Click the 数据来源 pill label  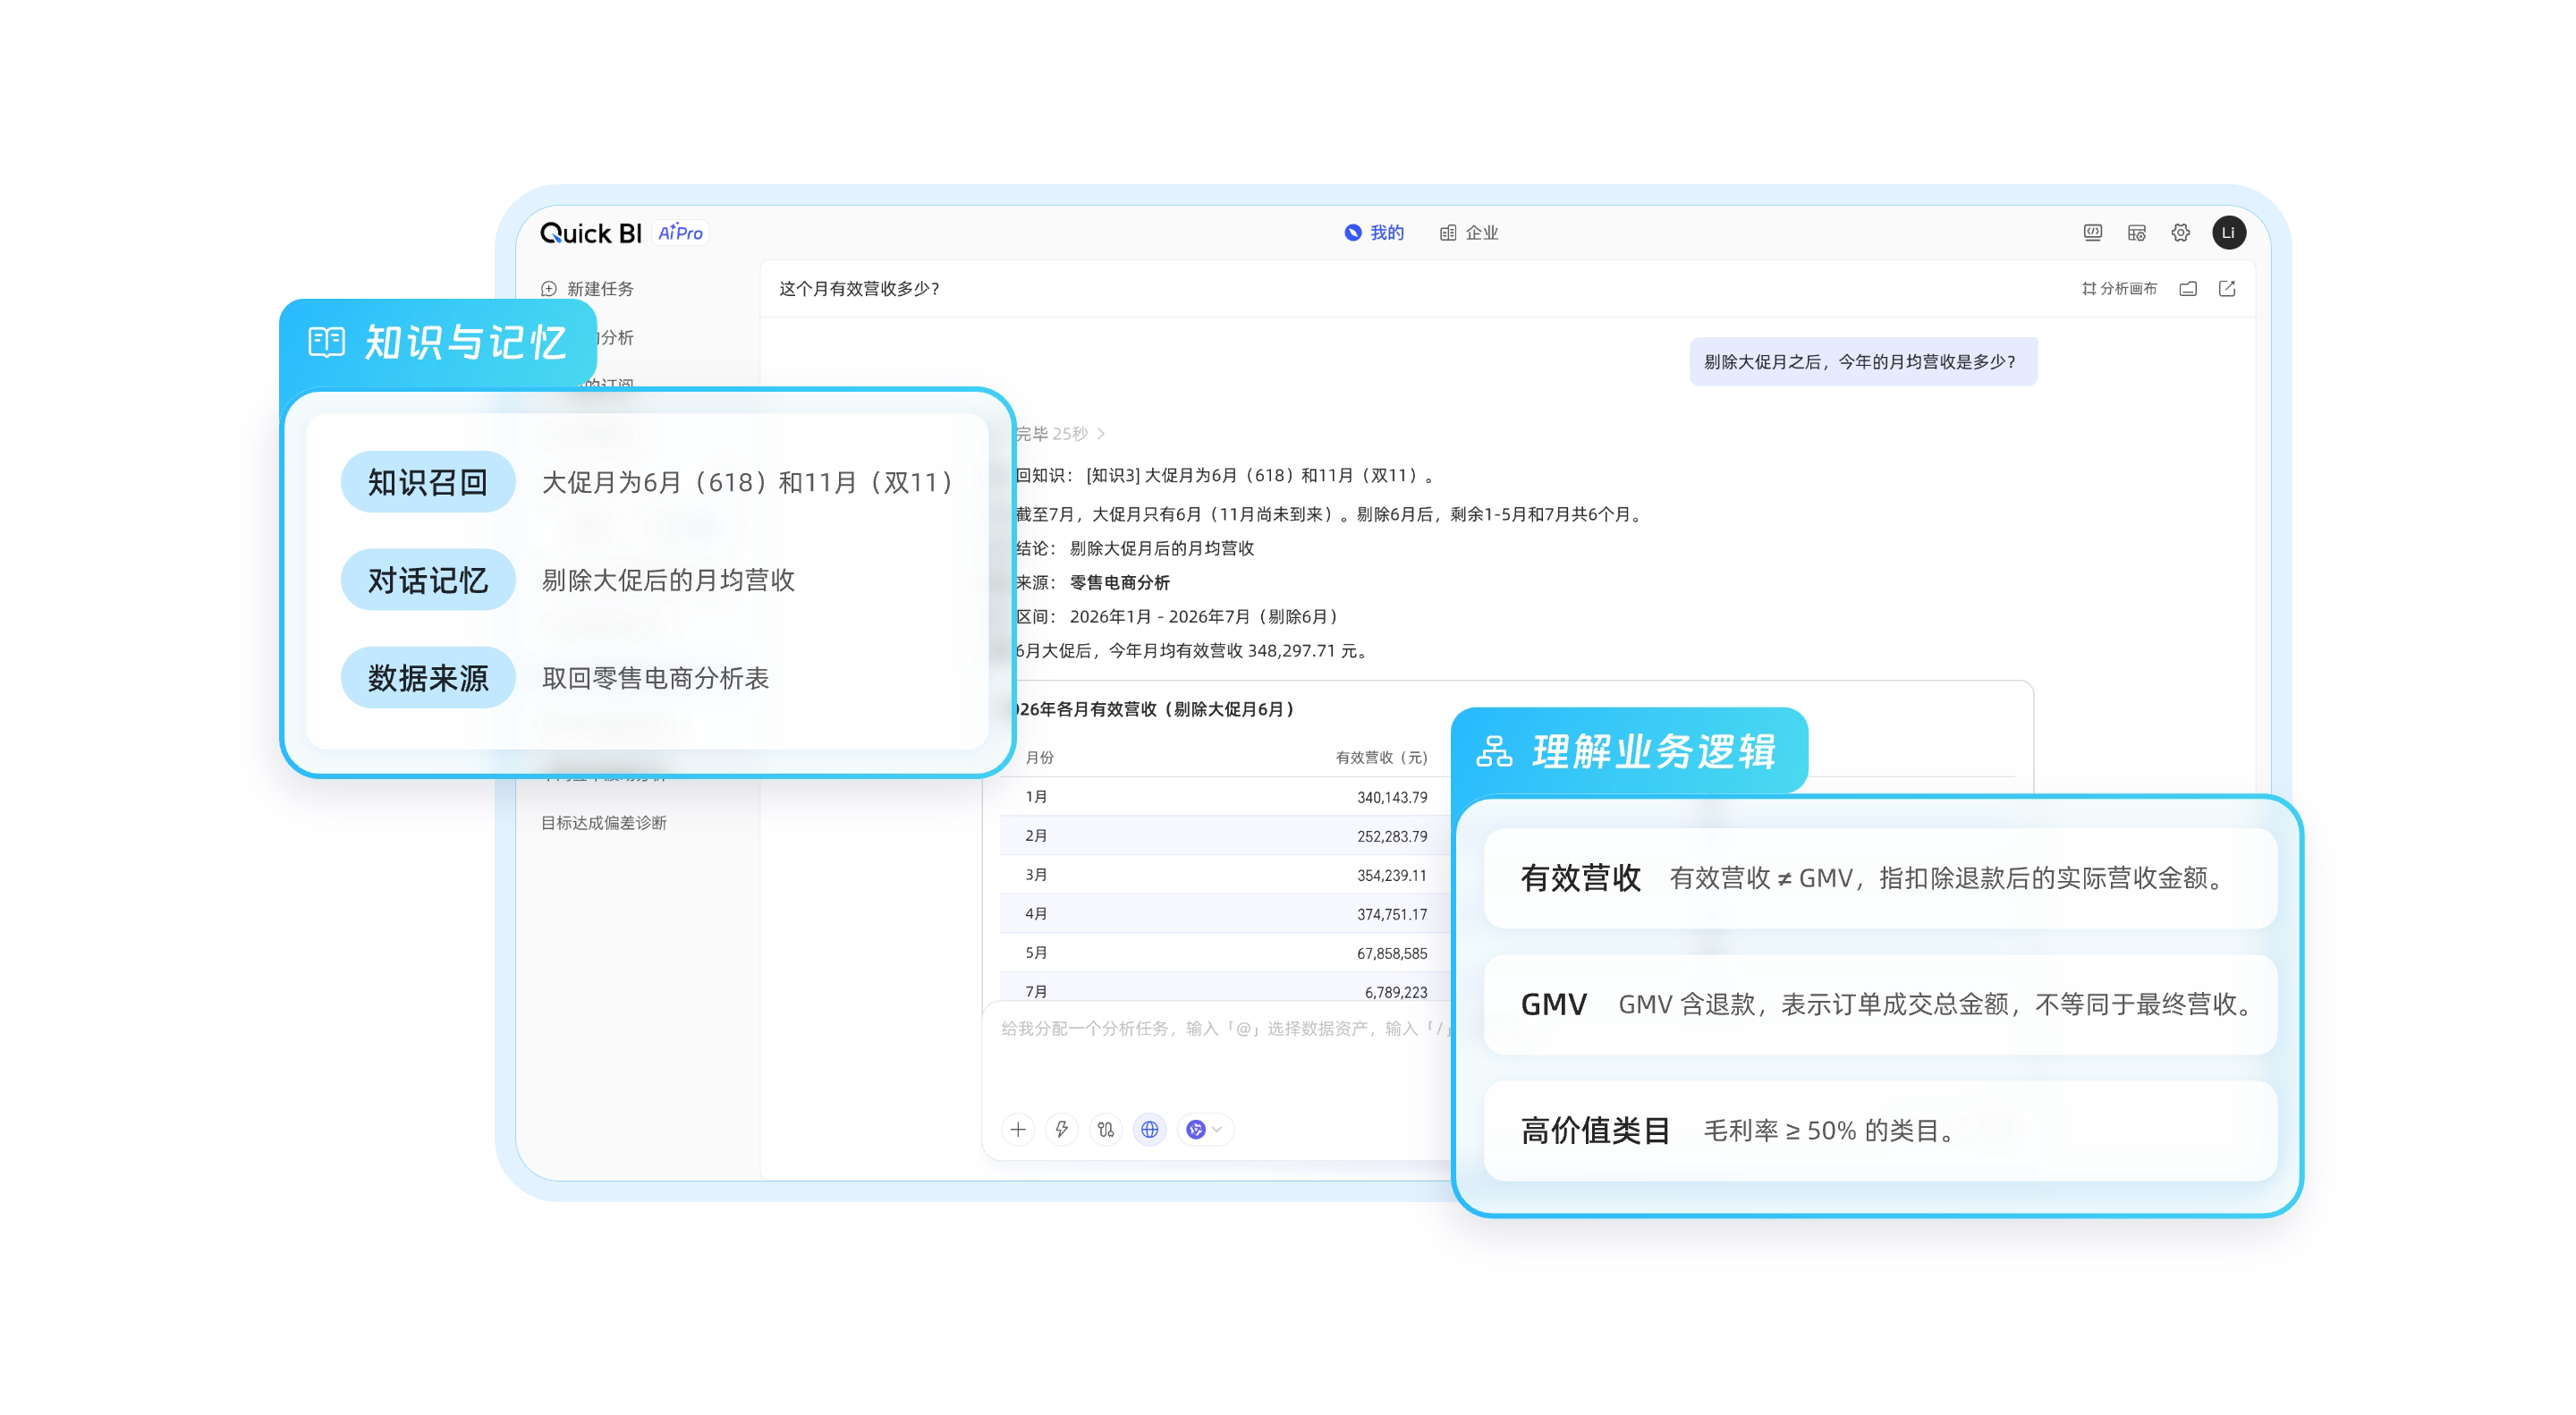click(428, 679)
